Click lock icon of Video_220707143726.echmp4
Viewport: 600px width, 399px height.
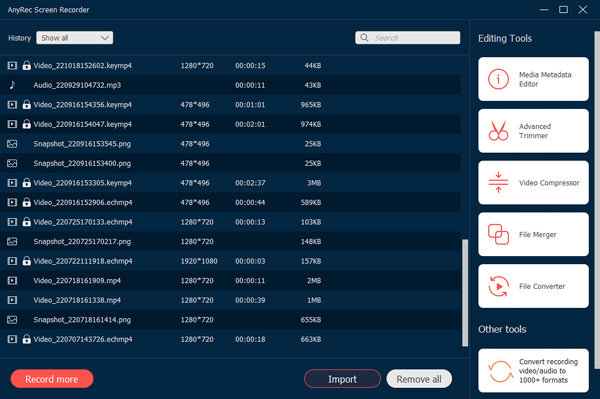point(26,339)
